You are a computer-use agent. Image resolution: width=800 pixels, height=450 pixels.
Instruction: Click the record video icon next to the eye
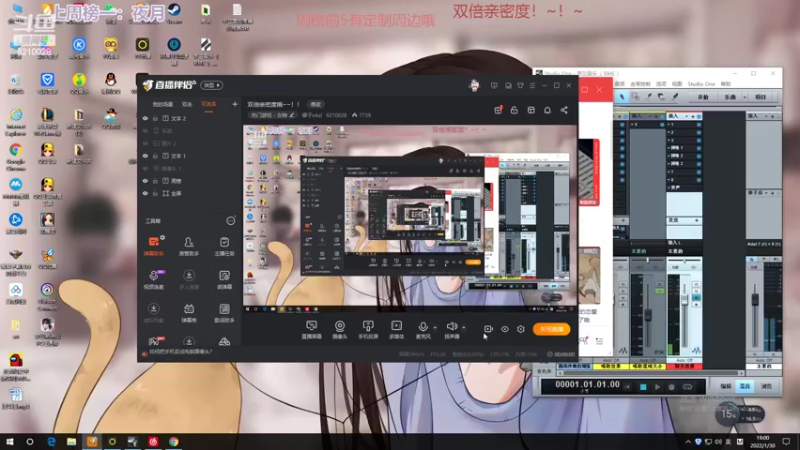pos(488,329)
